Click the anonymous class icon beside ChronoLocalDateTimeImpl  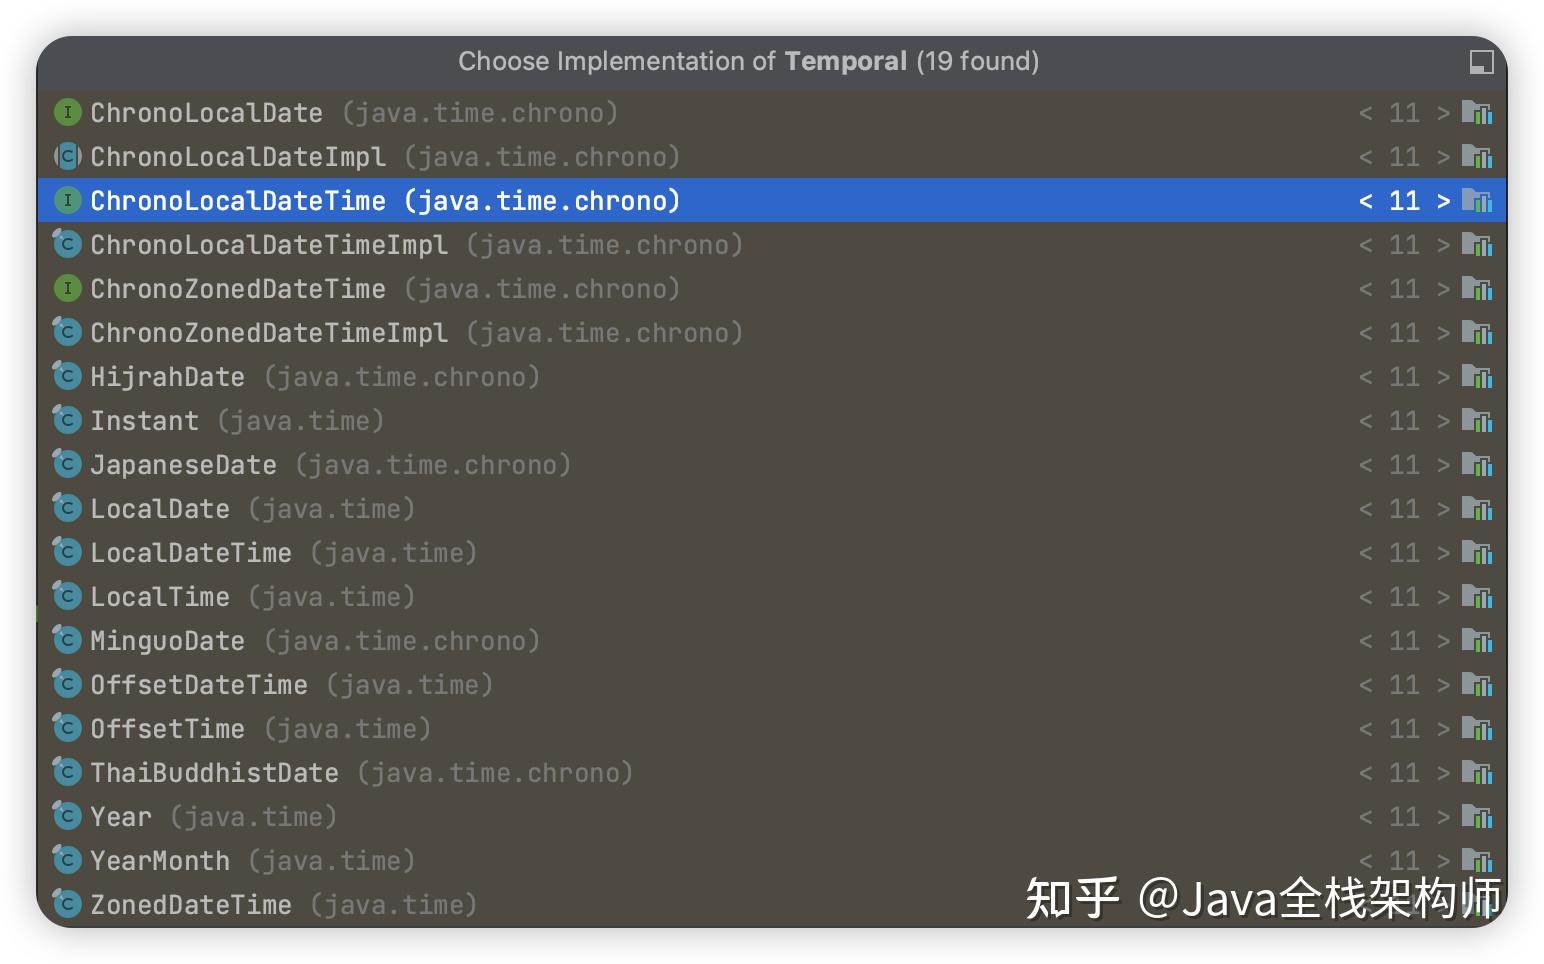coord(66,244)
